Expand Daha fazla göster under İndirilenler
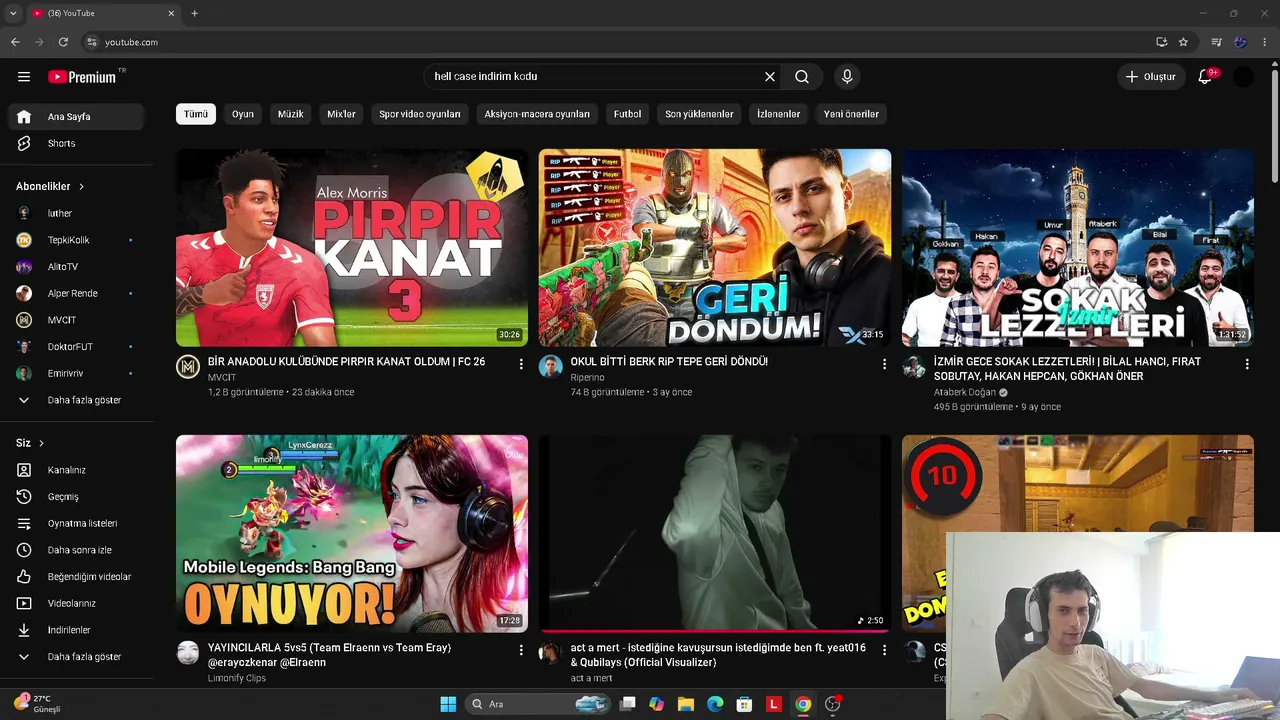This screenshot has width=1280, height=720. pos(77,657)
